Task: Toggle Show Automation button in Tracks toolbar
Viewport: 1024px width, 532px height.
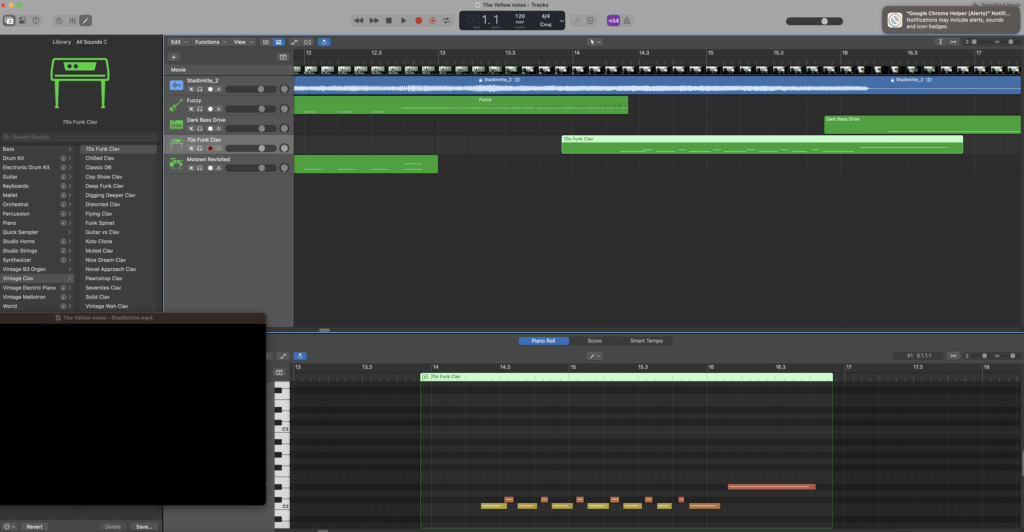Action: pos(294,42)
